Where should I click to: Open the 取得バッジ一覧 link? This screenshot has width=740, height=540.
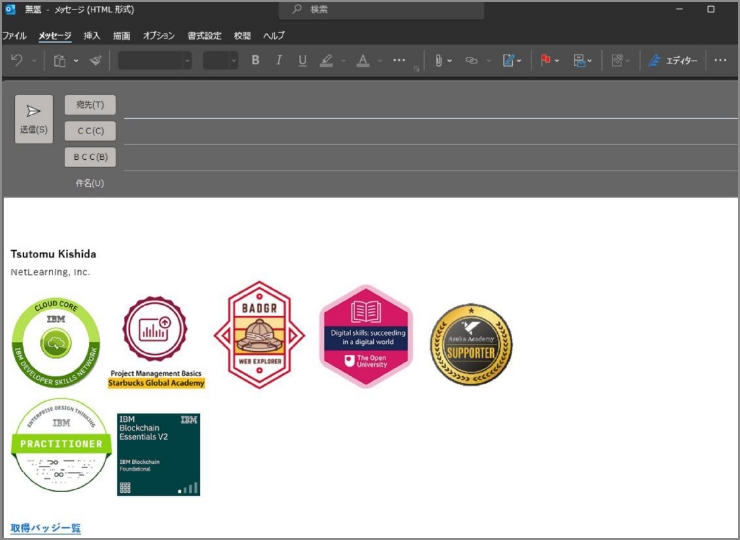(x=45, y=528)
